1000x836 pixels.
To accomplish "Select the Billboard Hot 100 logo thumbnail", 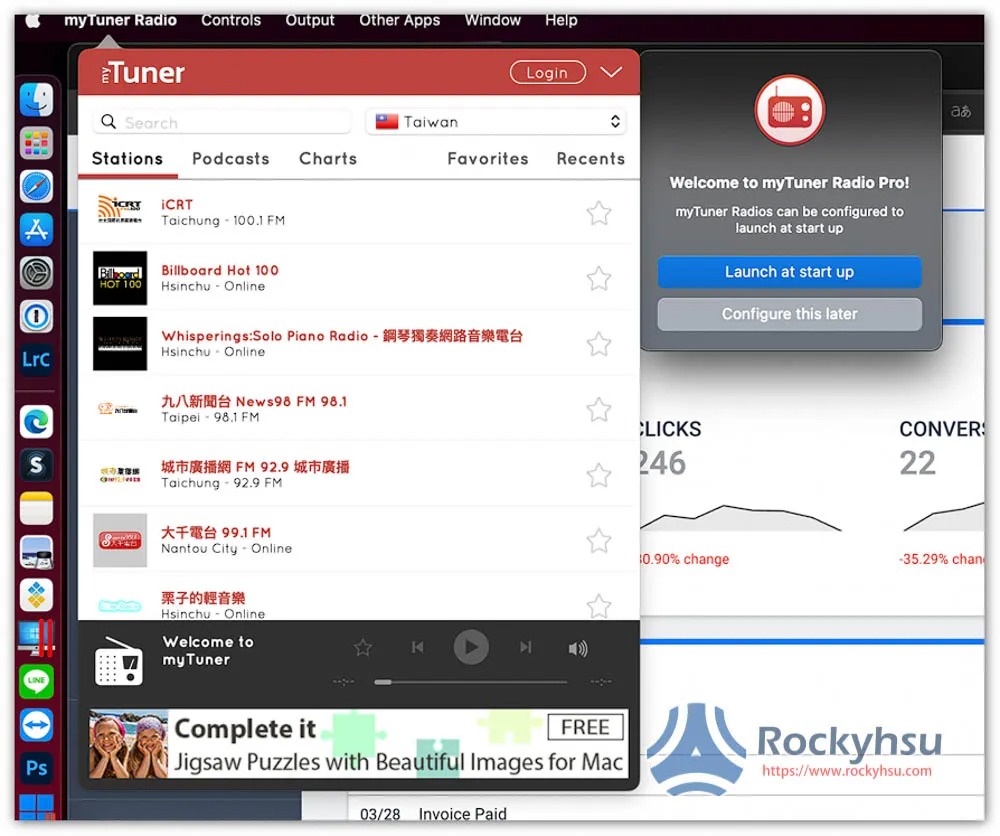I will pyautogui.click(x=120, y=278).
